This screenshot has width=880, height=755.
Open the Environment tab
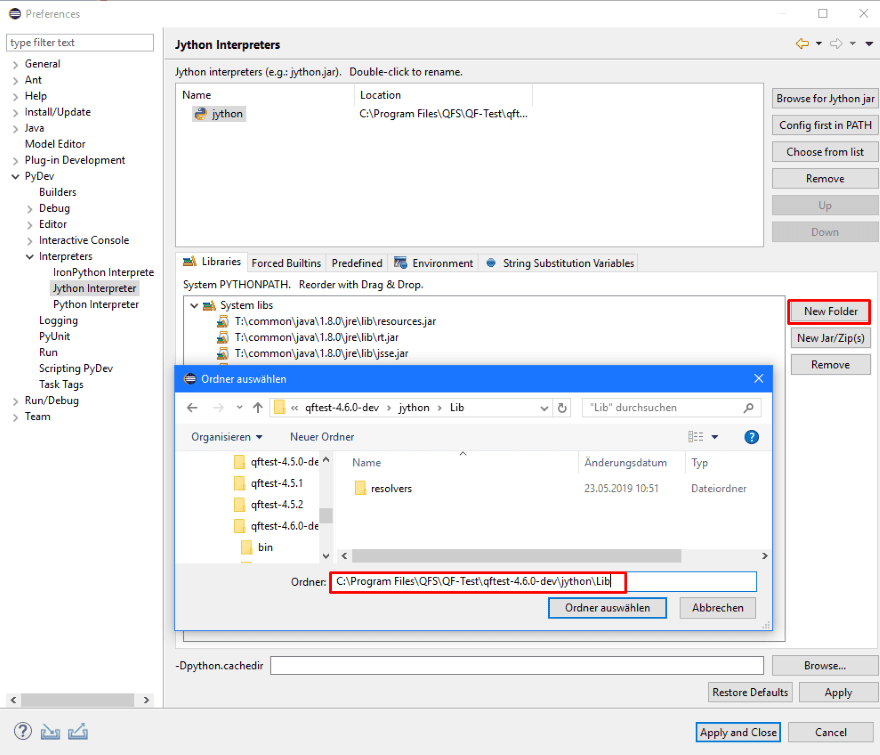(x=434, y=263)
